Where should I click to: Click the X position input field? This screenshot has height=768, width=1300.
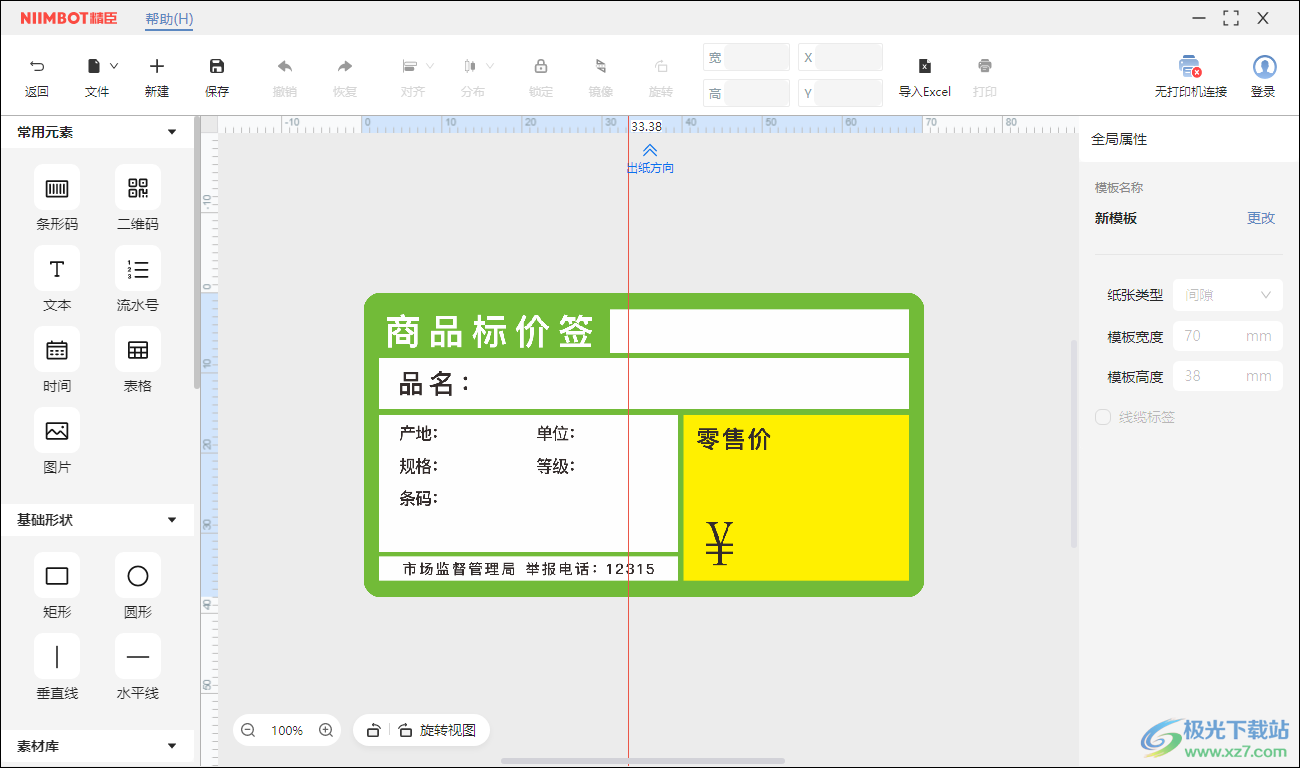pos(849,57)
